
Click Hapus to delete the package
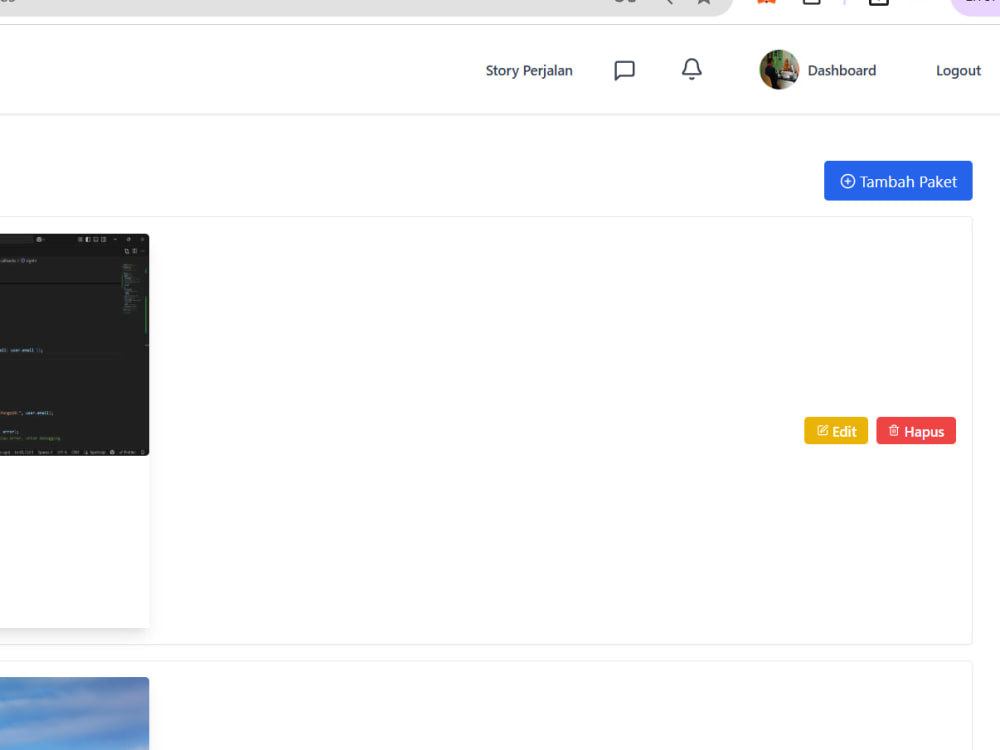[x=916, y=431]
